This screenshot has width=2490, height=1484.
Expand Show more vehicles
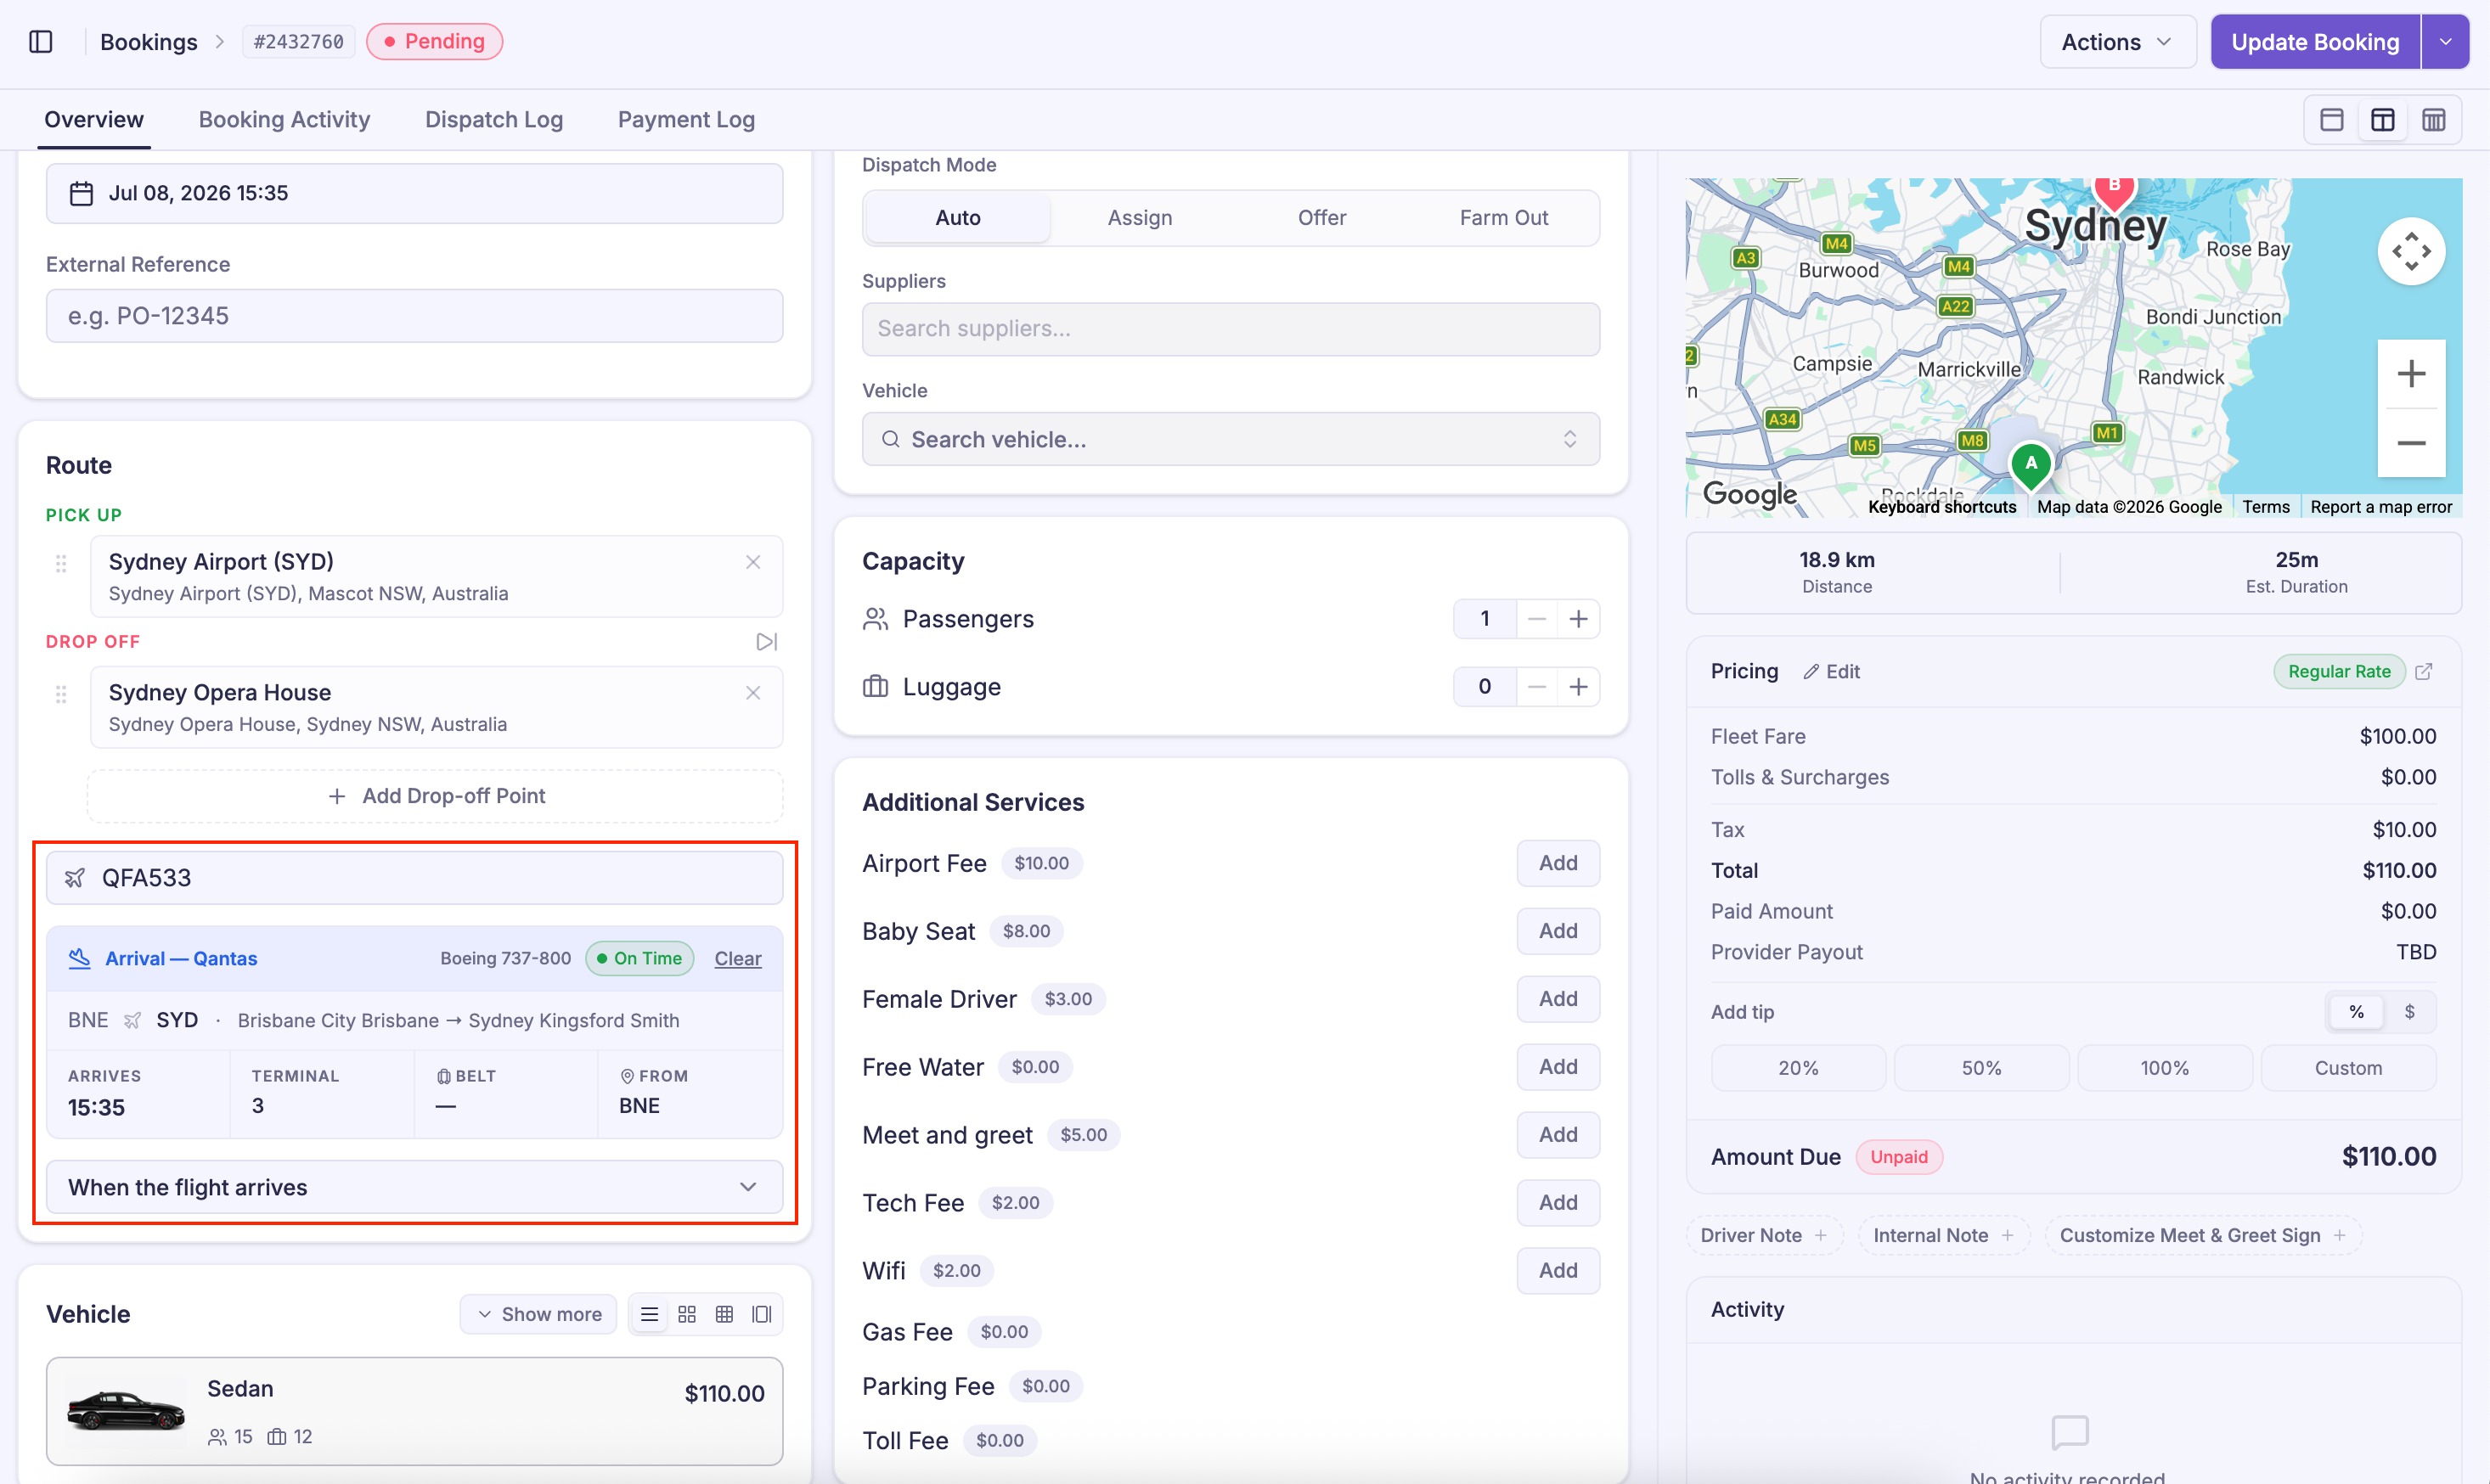539,1314
